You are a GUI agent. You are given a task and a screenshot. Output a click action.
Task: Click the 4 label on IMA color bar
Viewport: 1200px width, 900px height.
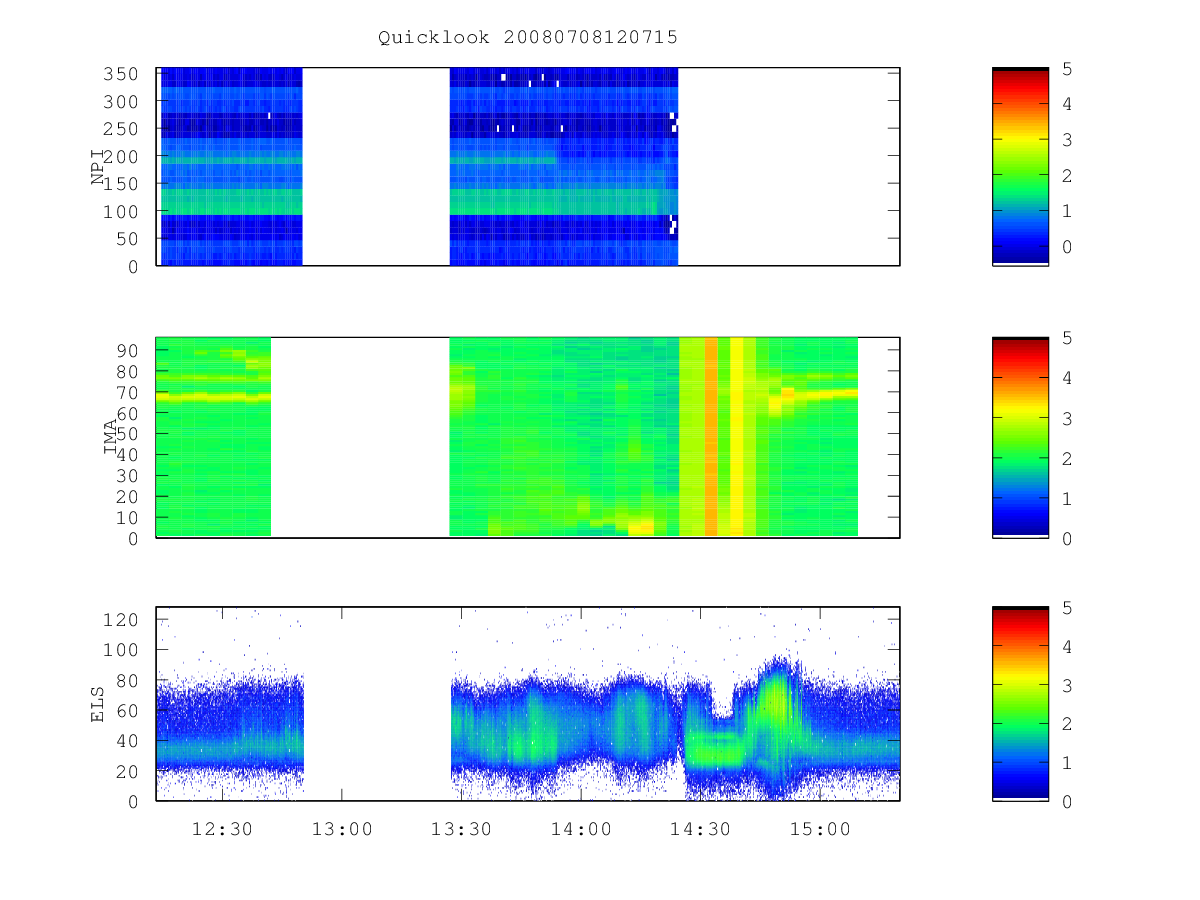[1068, 378]
